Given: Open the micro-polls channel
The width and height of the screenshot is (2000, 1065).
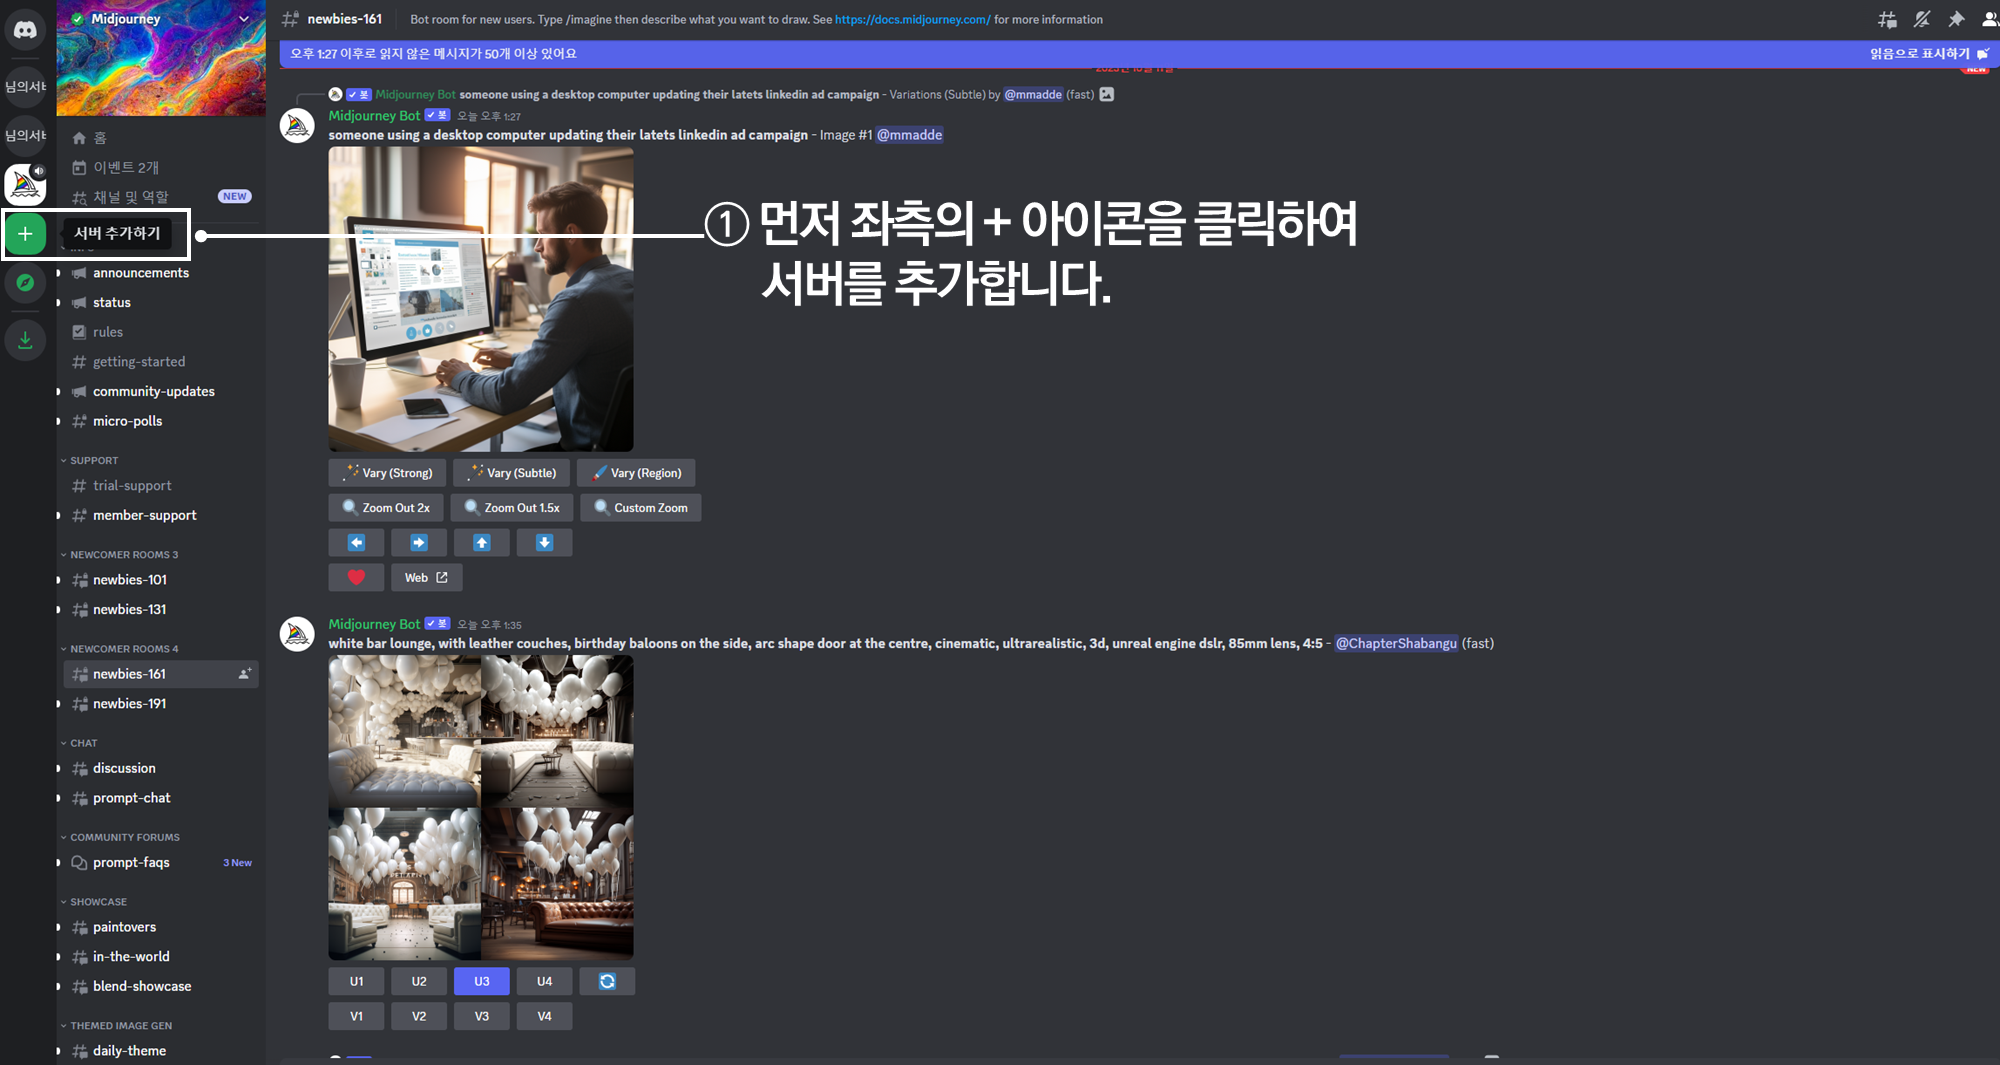Looking at the screenshot, I should click(160, 421).
